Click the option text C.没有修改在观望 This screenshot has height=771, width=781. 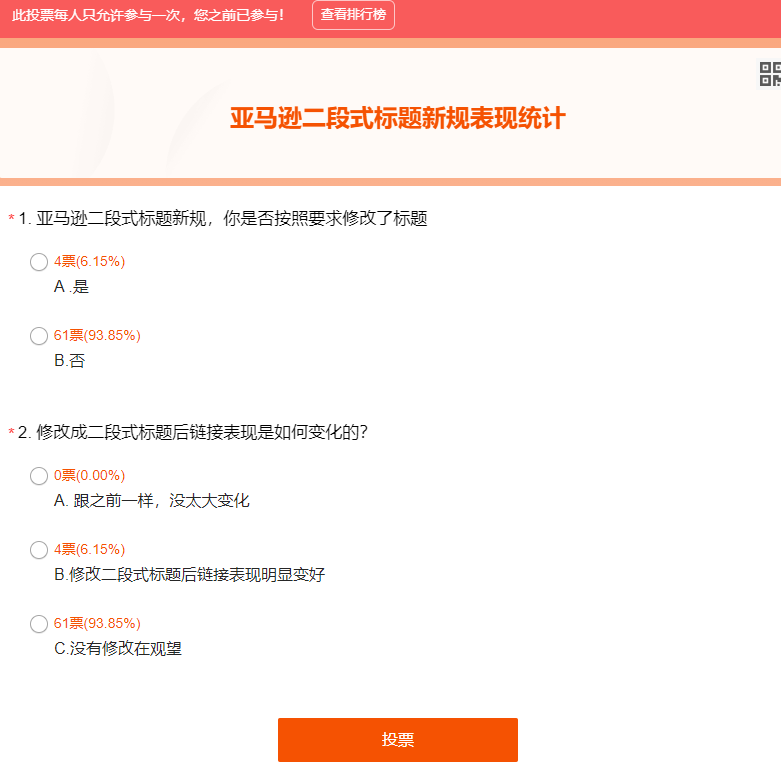click(x=118, y=648)
